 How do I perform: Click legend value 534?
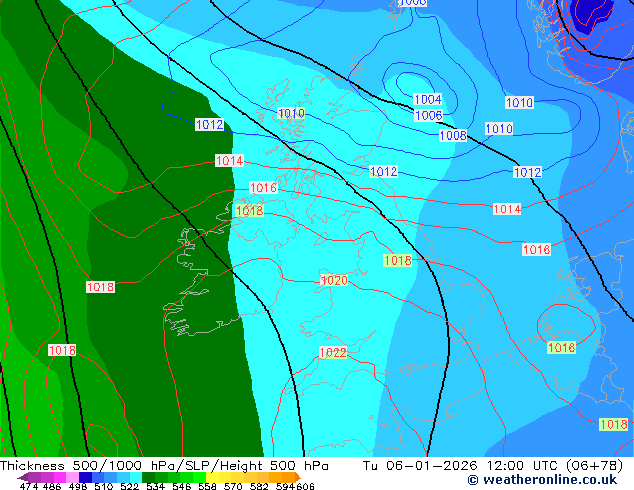coord(155,486)
